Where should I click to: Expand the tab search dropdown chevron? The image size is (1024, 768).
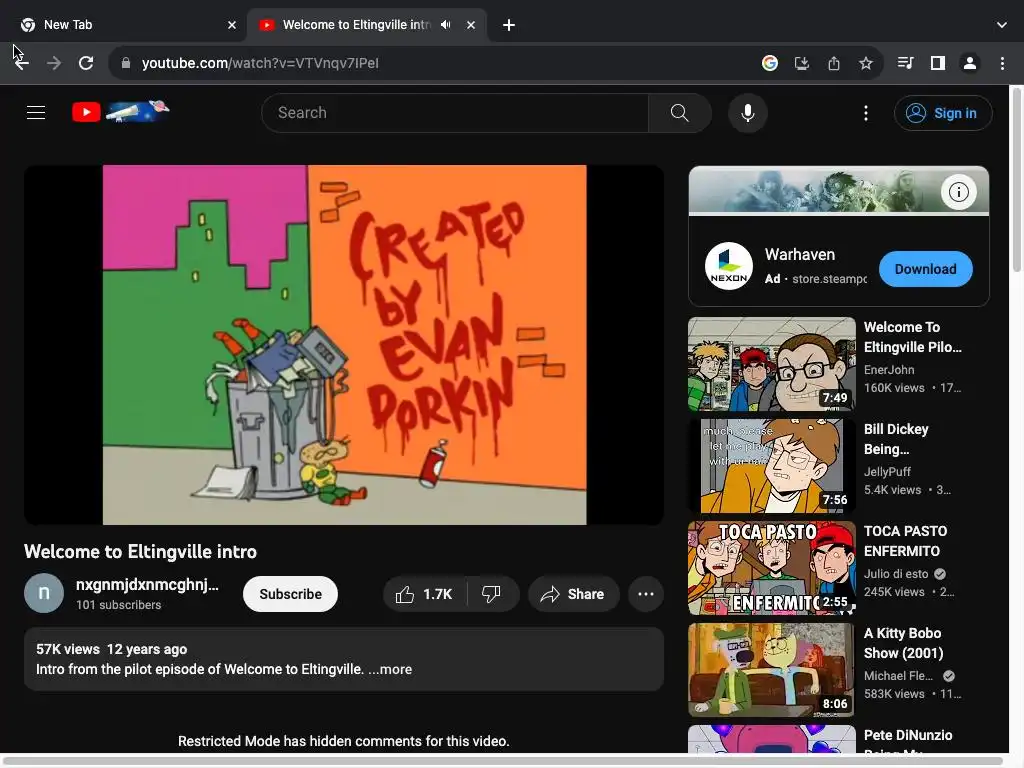(x=1002, y=25)
